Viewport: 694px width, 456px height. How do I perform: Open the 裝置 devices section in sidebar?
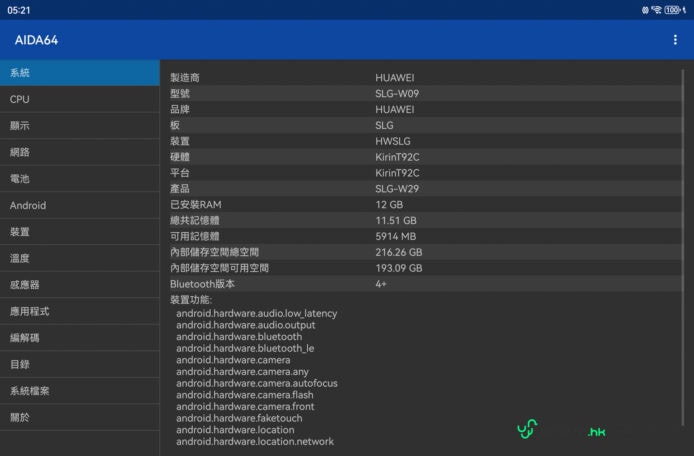(80, 232)
